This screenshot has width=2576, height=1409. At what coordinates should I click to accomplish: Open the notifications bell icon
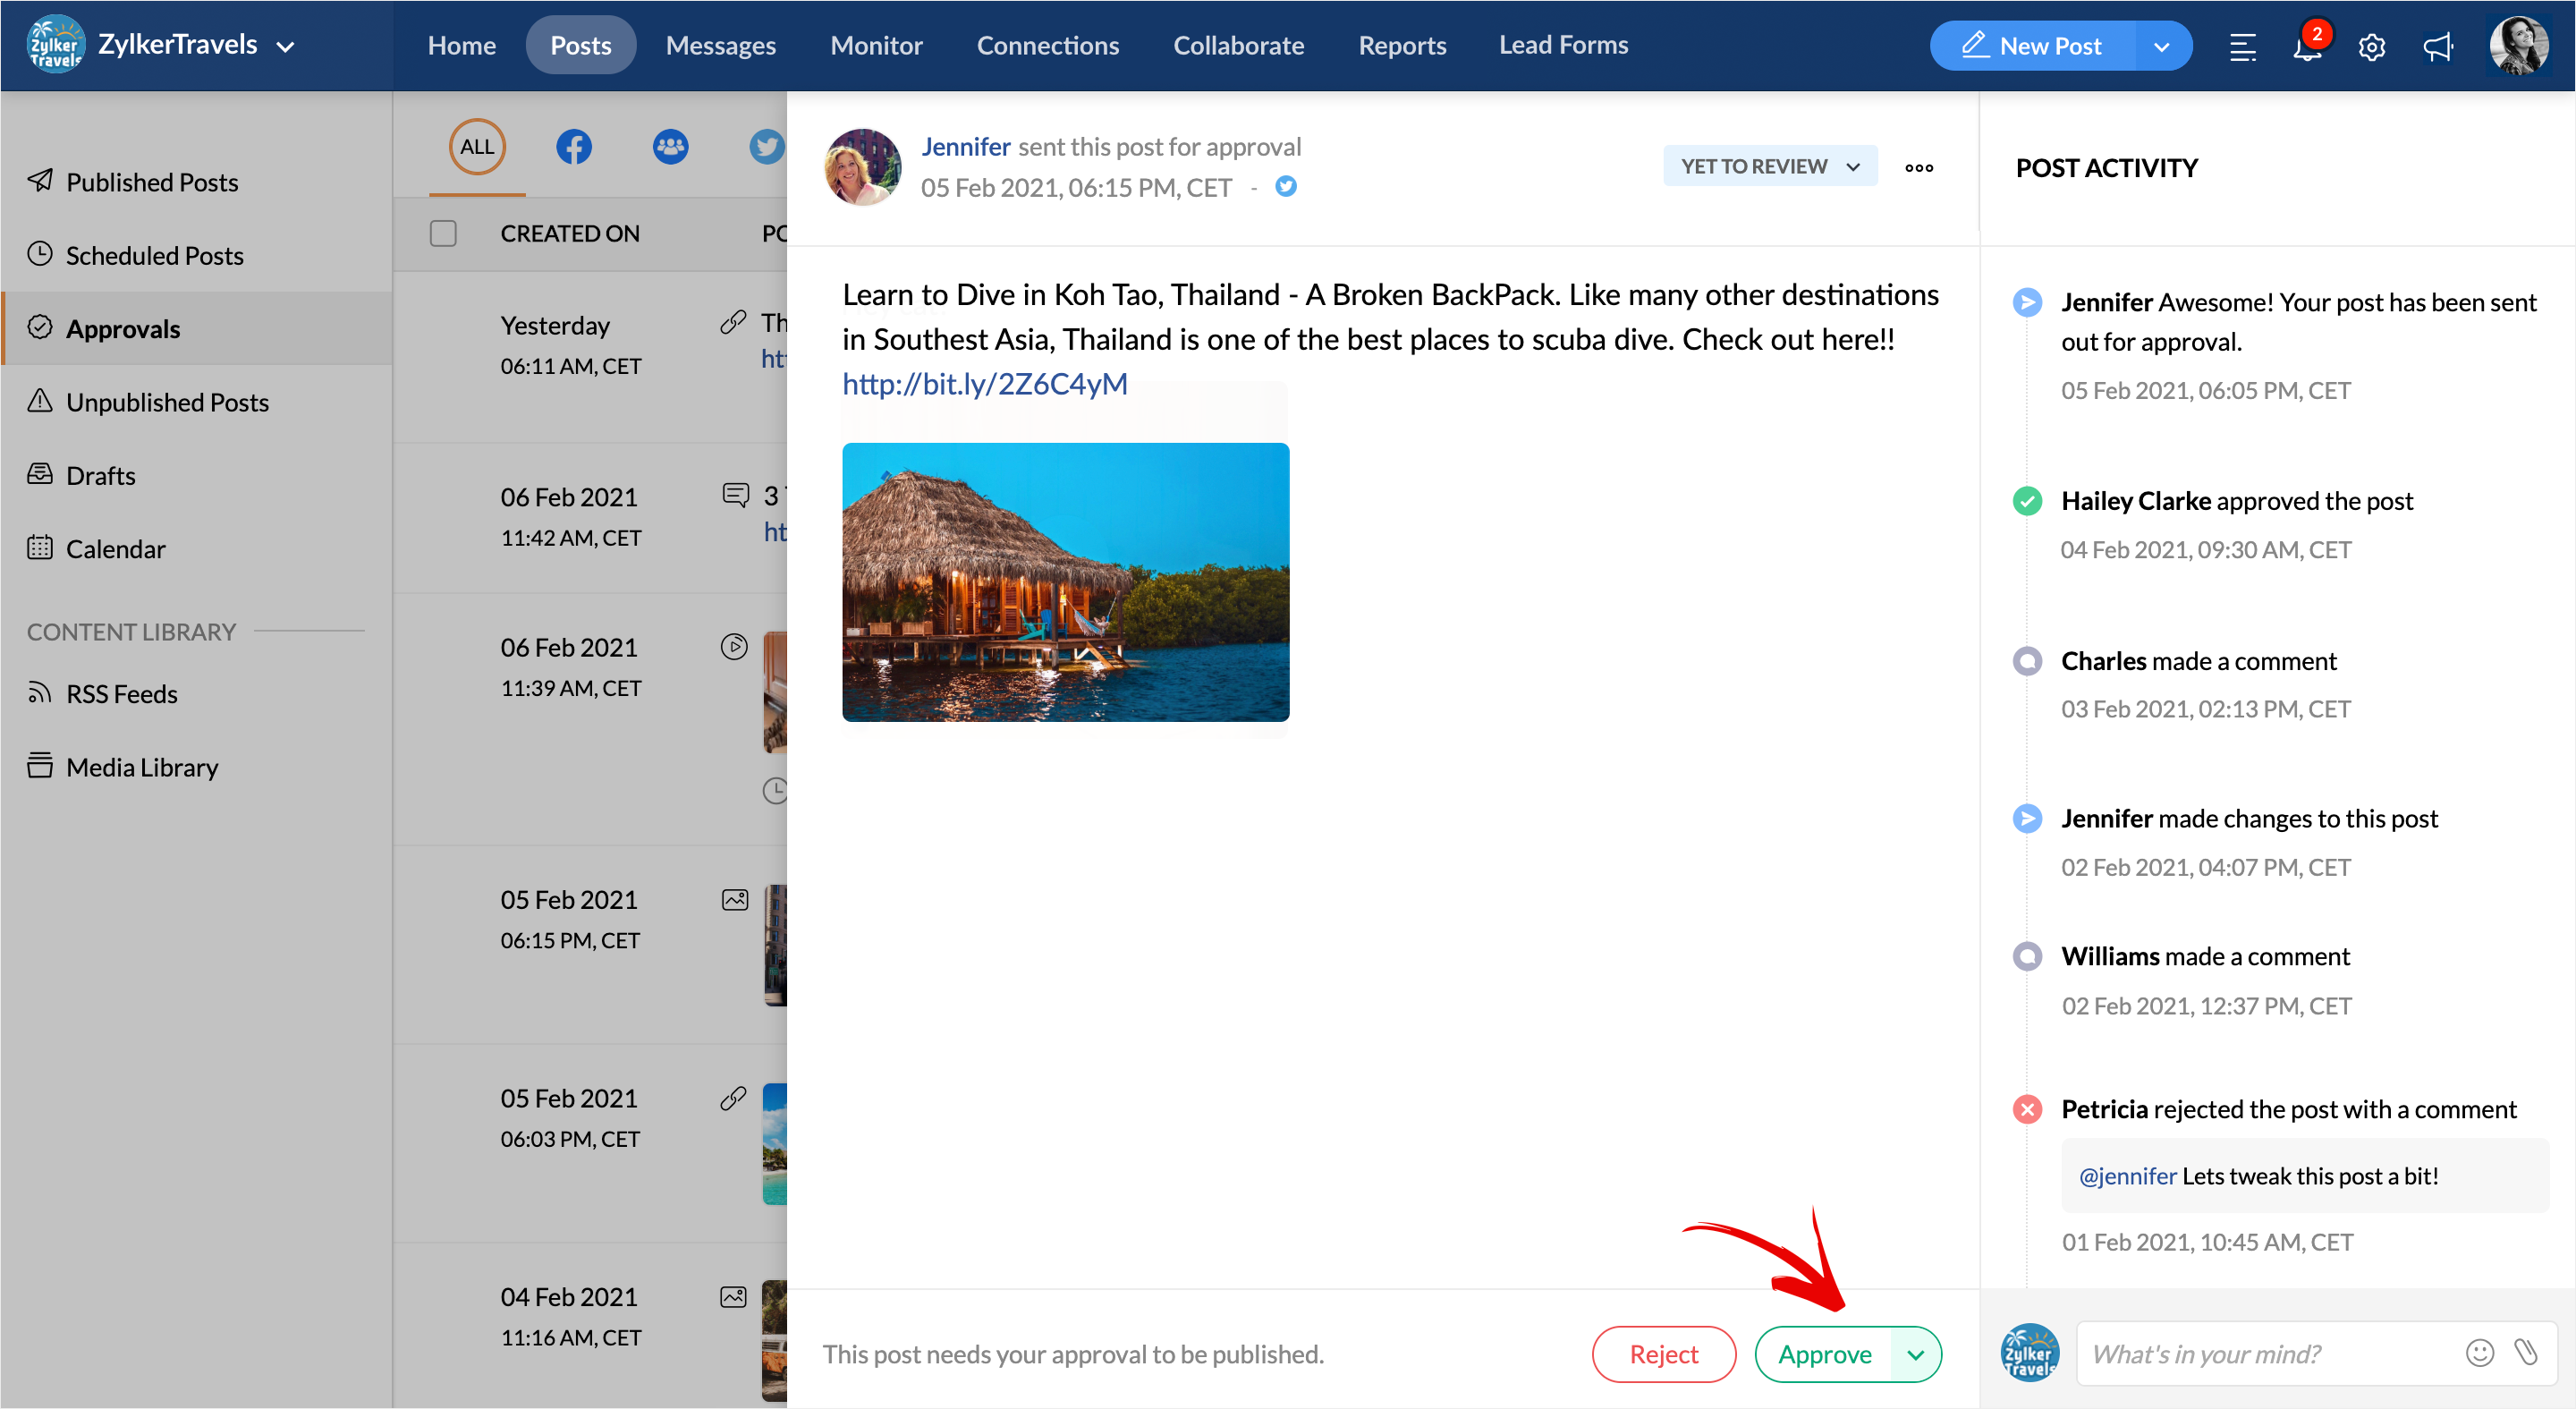(2305, 46)
